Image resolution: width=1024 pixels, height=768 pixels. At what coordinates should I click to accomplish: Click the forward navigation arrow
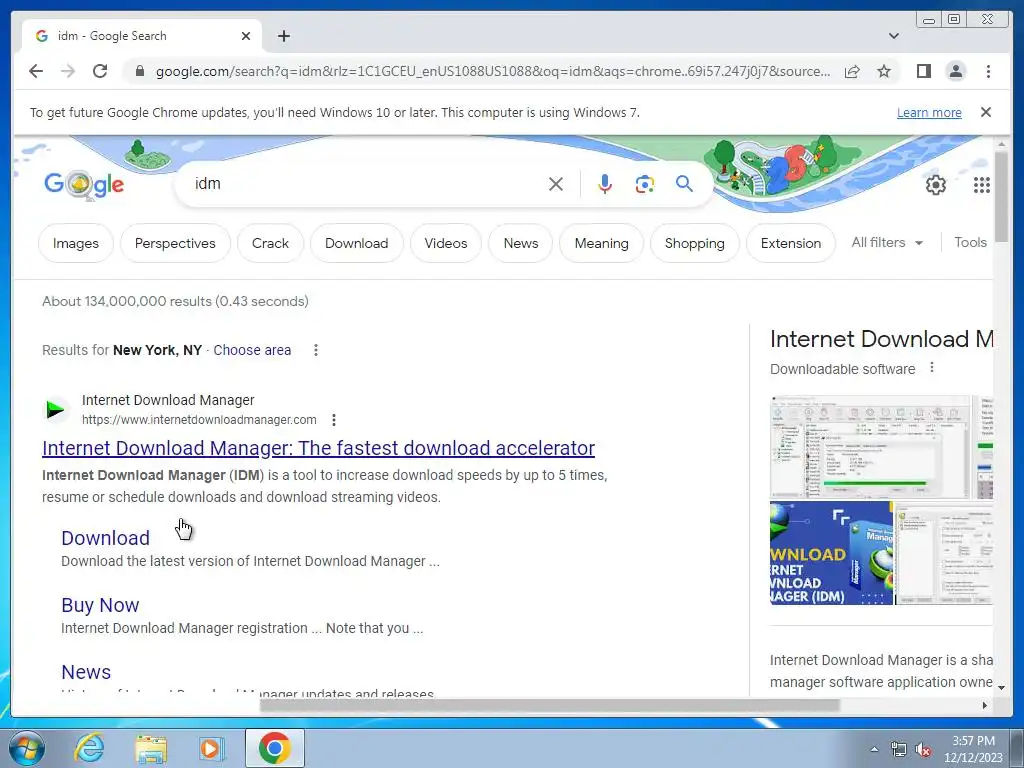[x=68, y=71]
